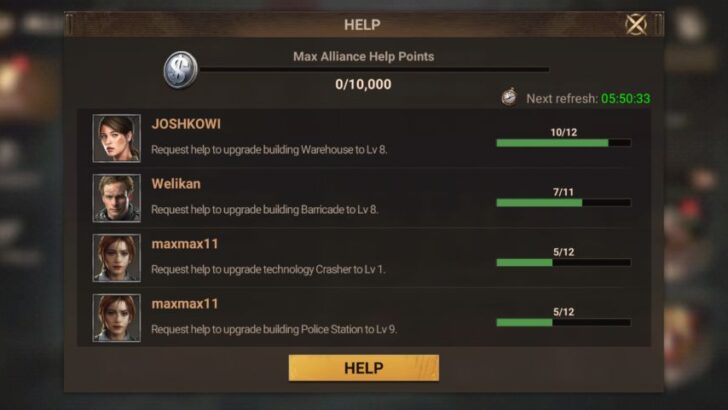This screenshot has width=728, height=410.
Task: Click the yellow HELP button
Action: 364,368
